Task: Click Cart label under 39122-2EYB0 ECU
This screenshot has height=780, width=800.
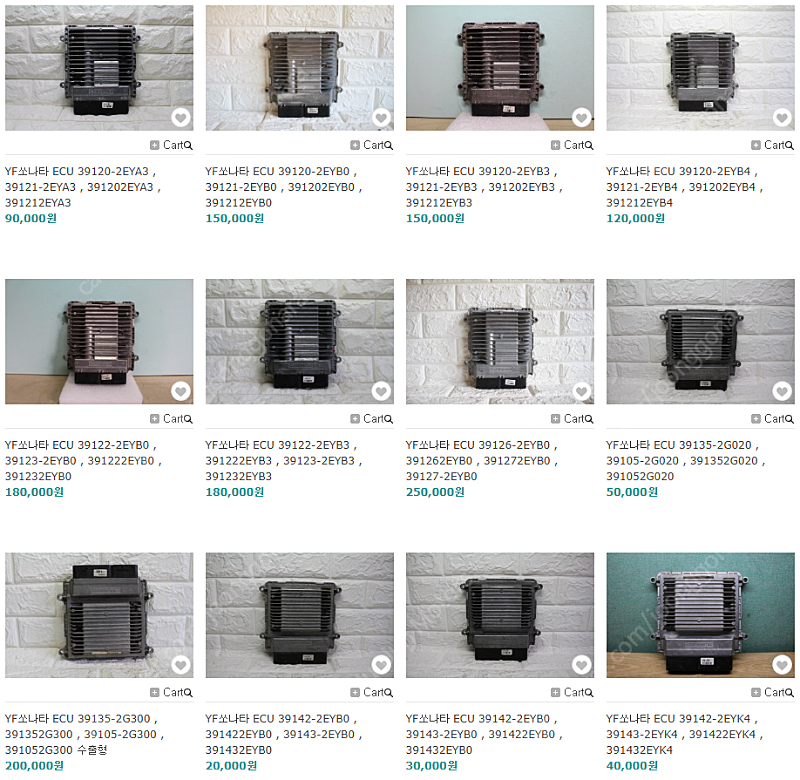Action: 173,419
